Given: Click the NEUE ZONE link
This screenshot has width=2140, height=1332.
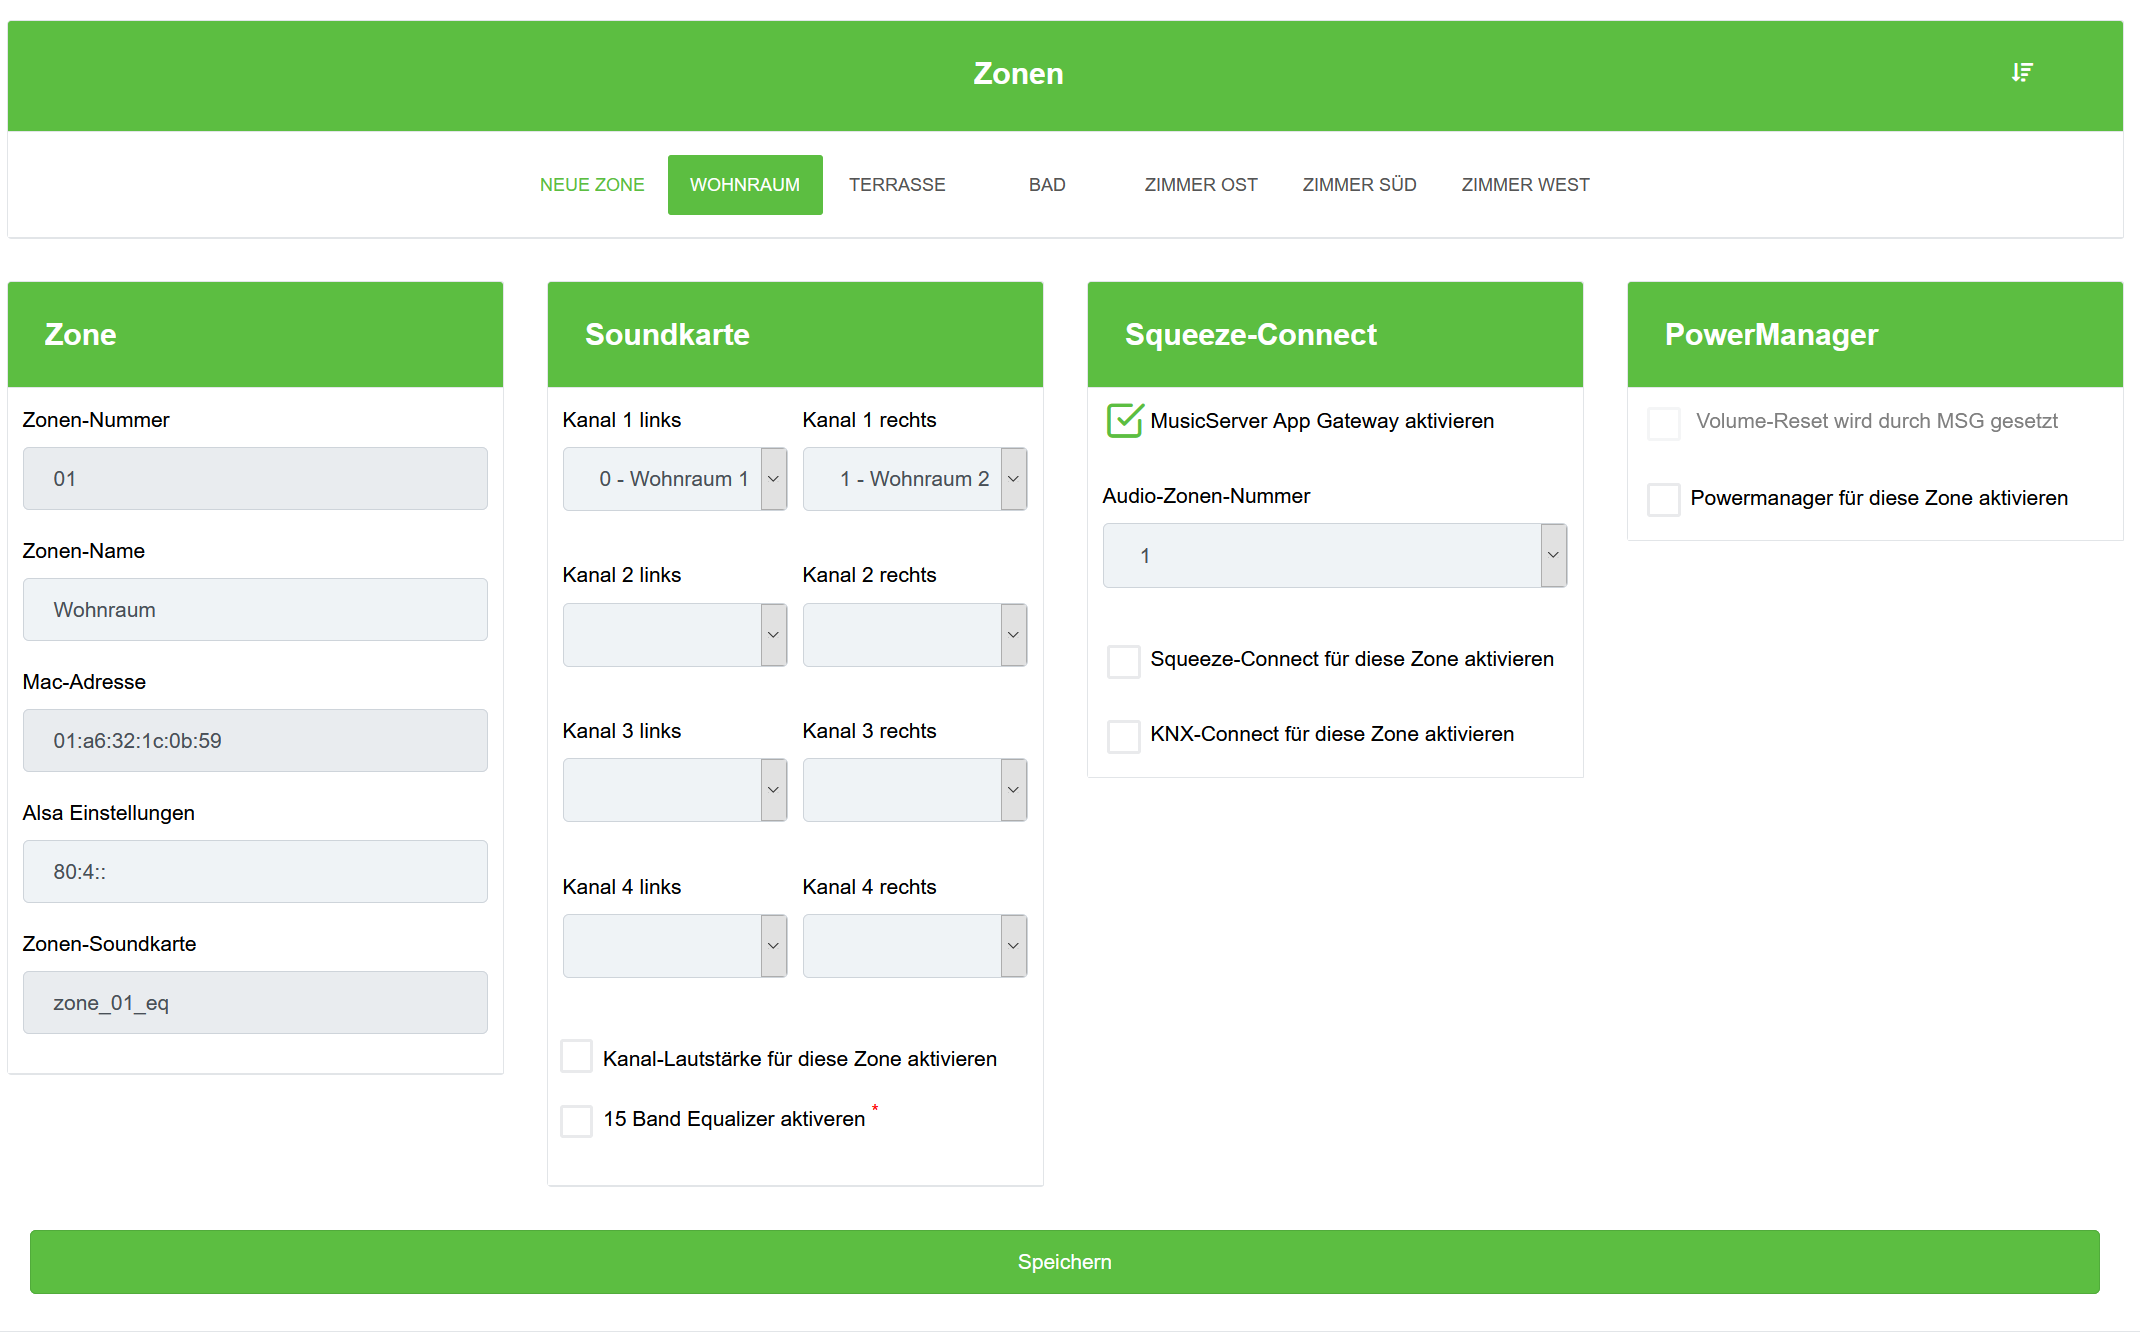Looking at the screenshot, I should click(592, 185).
